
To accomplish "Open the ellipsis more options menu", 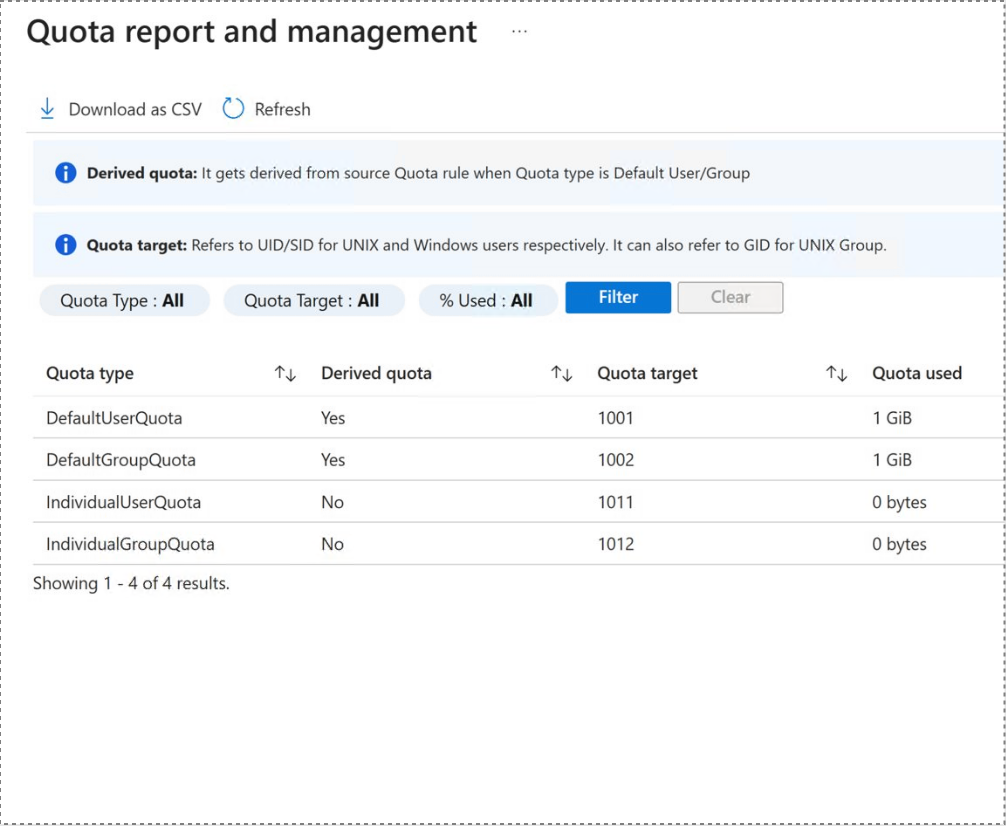I will pyautogui.click(x=520, y=31).
